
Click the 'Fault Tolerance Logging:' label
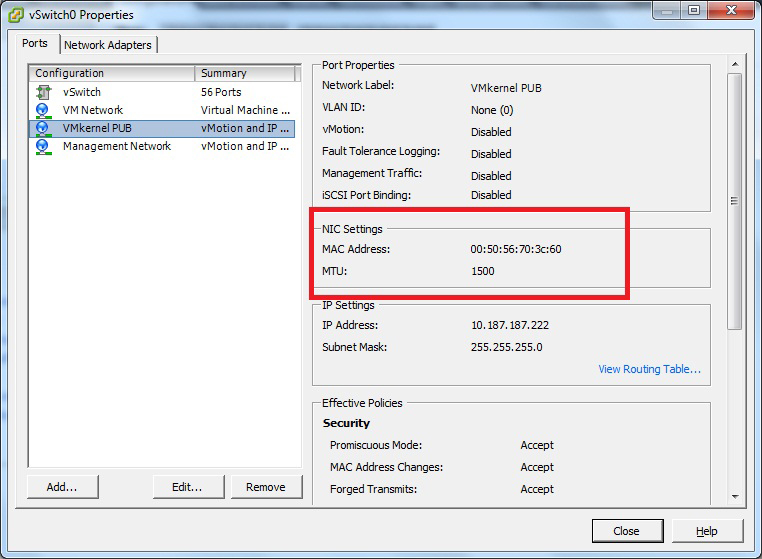tap(381, 152)
